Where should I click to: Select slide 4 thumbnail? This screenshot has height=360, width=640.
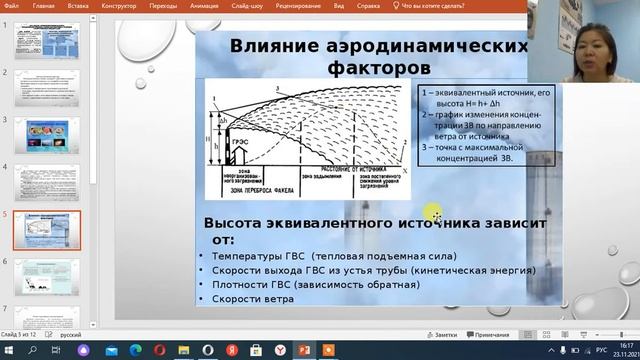point(47,183)
